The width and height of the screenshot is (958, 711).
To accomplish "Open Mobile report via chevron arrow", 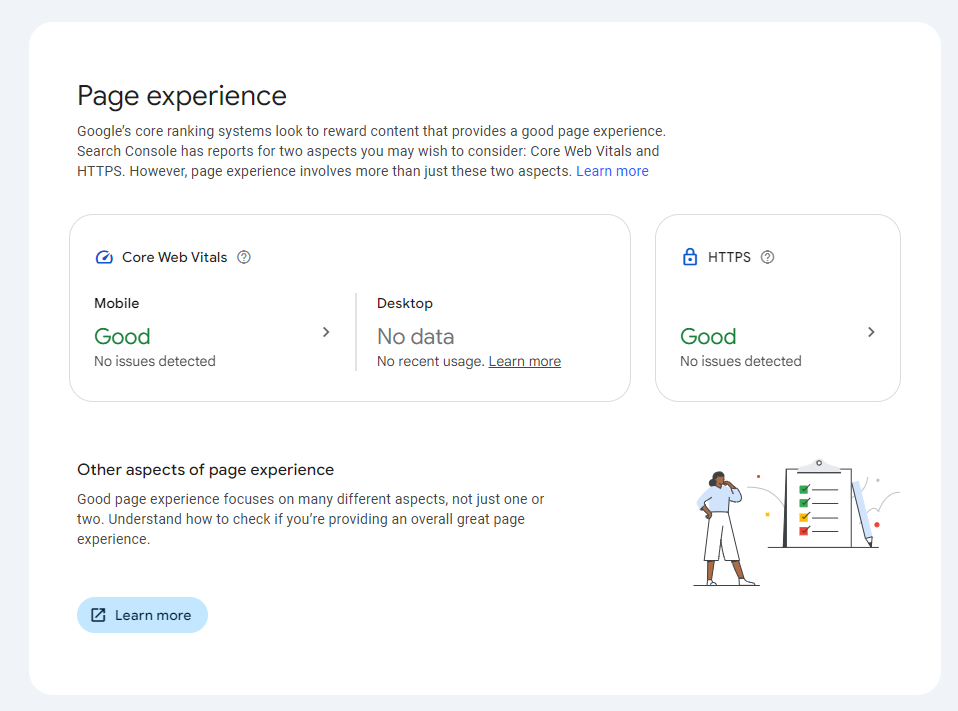I will click(x=326, y=332).
